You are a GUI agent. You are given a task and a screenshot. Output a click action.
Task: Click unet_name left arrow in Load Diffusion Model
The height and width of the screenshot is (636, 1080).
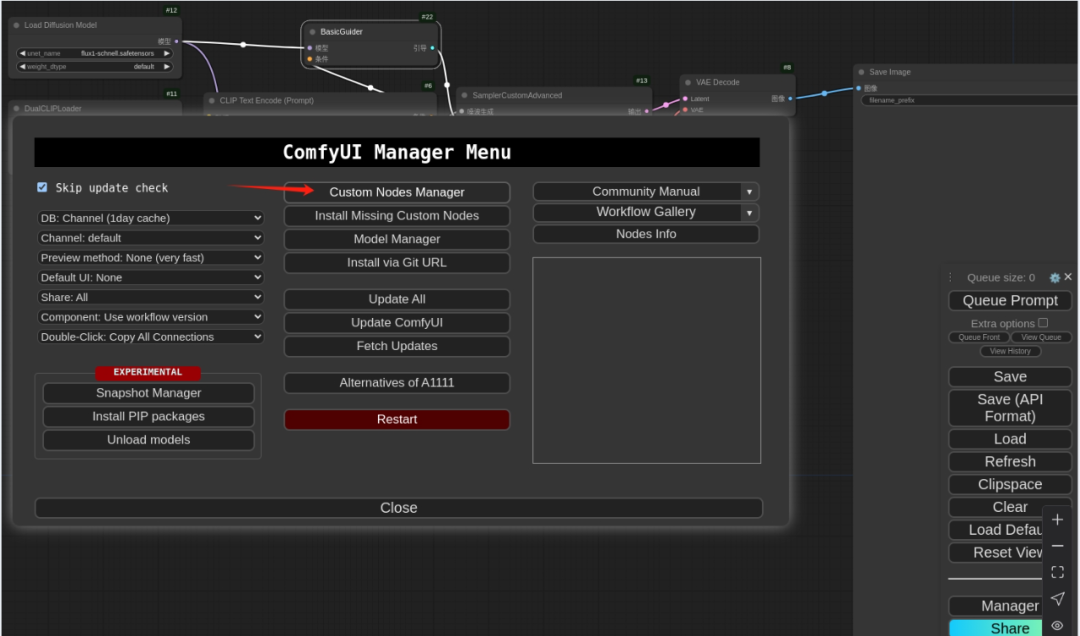pos(22,53)
